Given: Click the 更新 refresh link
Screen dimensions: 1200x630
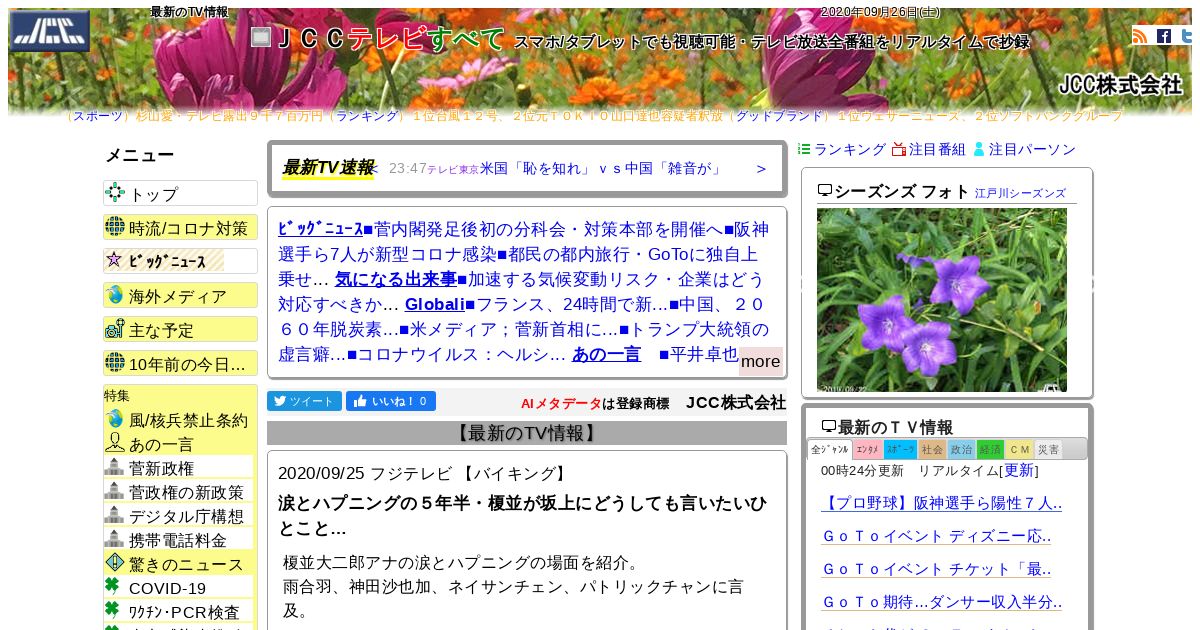Looking at the screenshot, I should 1019,471.
